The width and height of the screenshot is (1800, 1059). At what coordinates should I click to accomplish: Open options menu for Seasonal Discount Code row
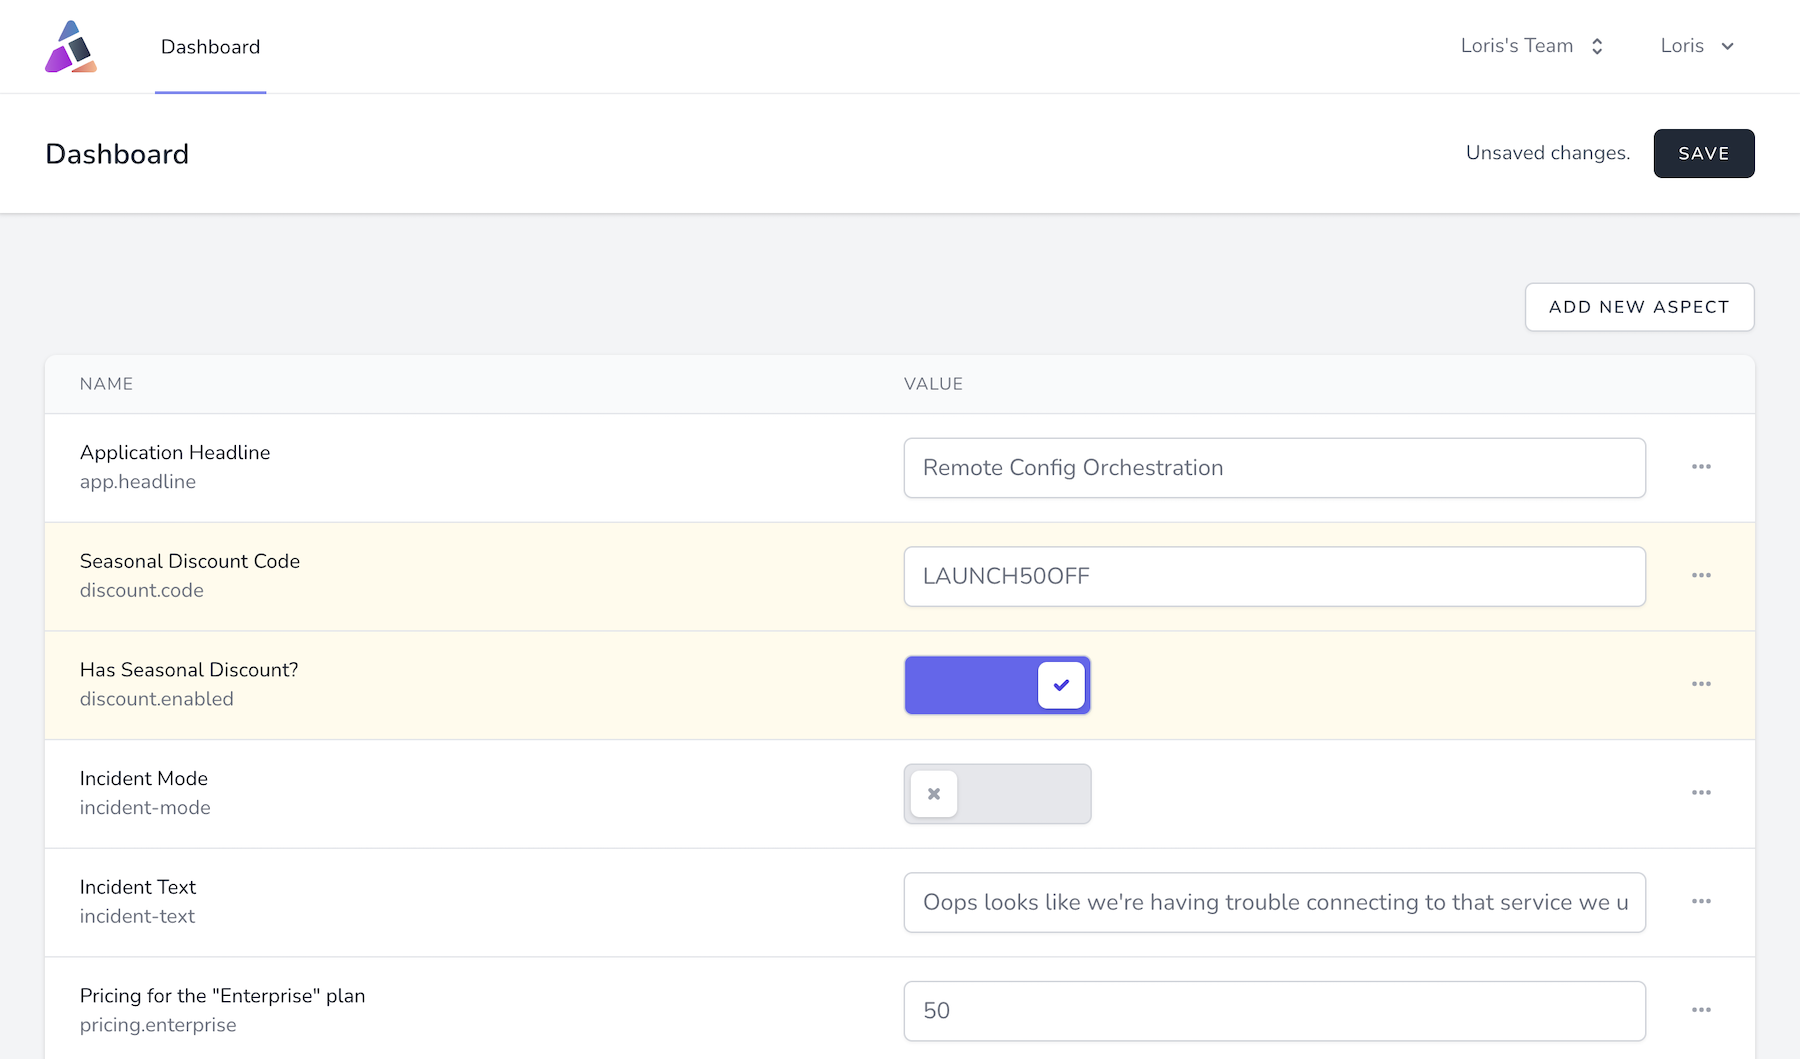(x=1701, y=576)
